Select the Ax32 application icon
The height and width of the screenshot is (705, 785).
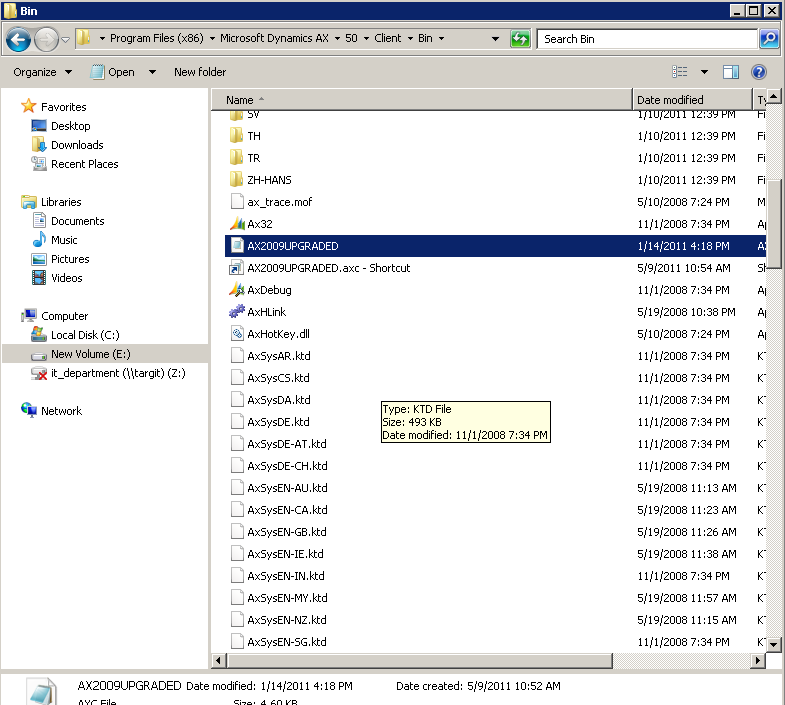(237, 224)
